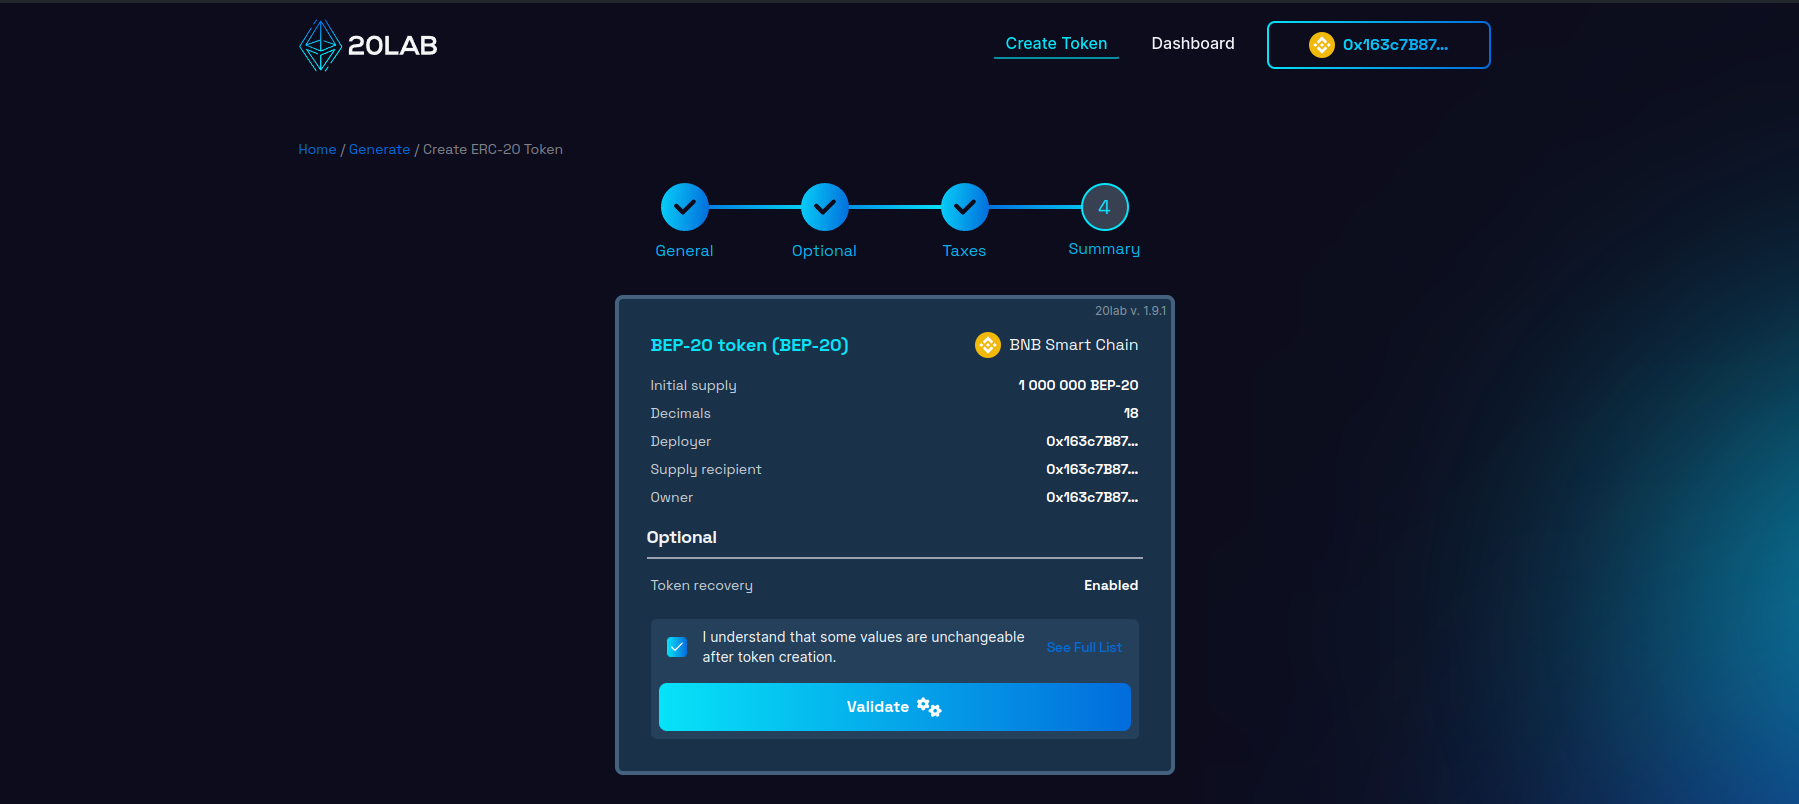The image size is (1799, 804).
Task: Click the Decimals value 18
Action: coord(1131,413)
